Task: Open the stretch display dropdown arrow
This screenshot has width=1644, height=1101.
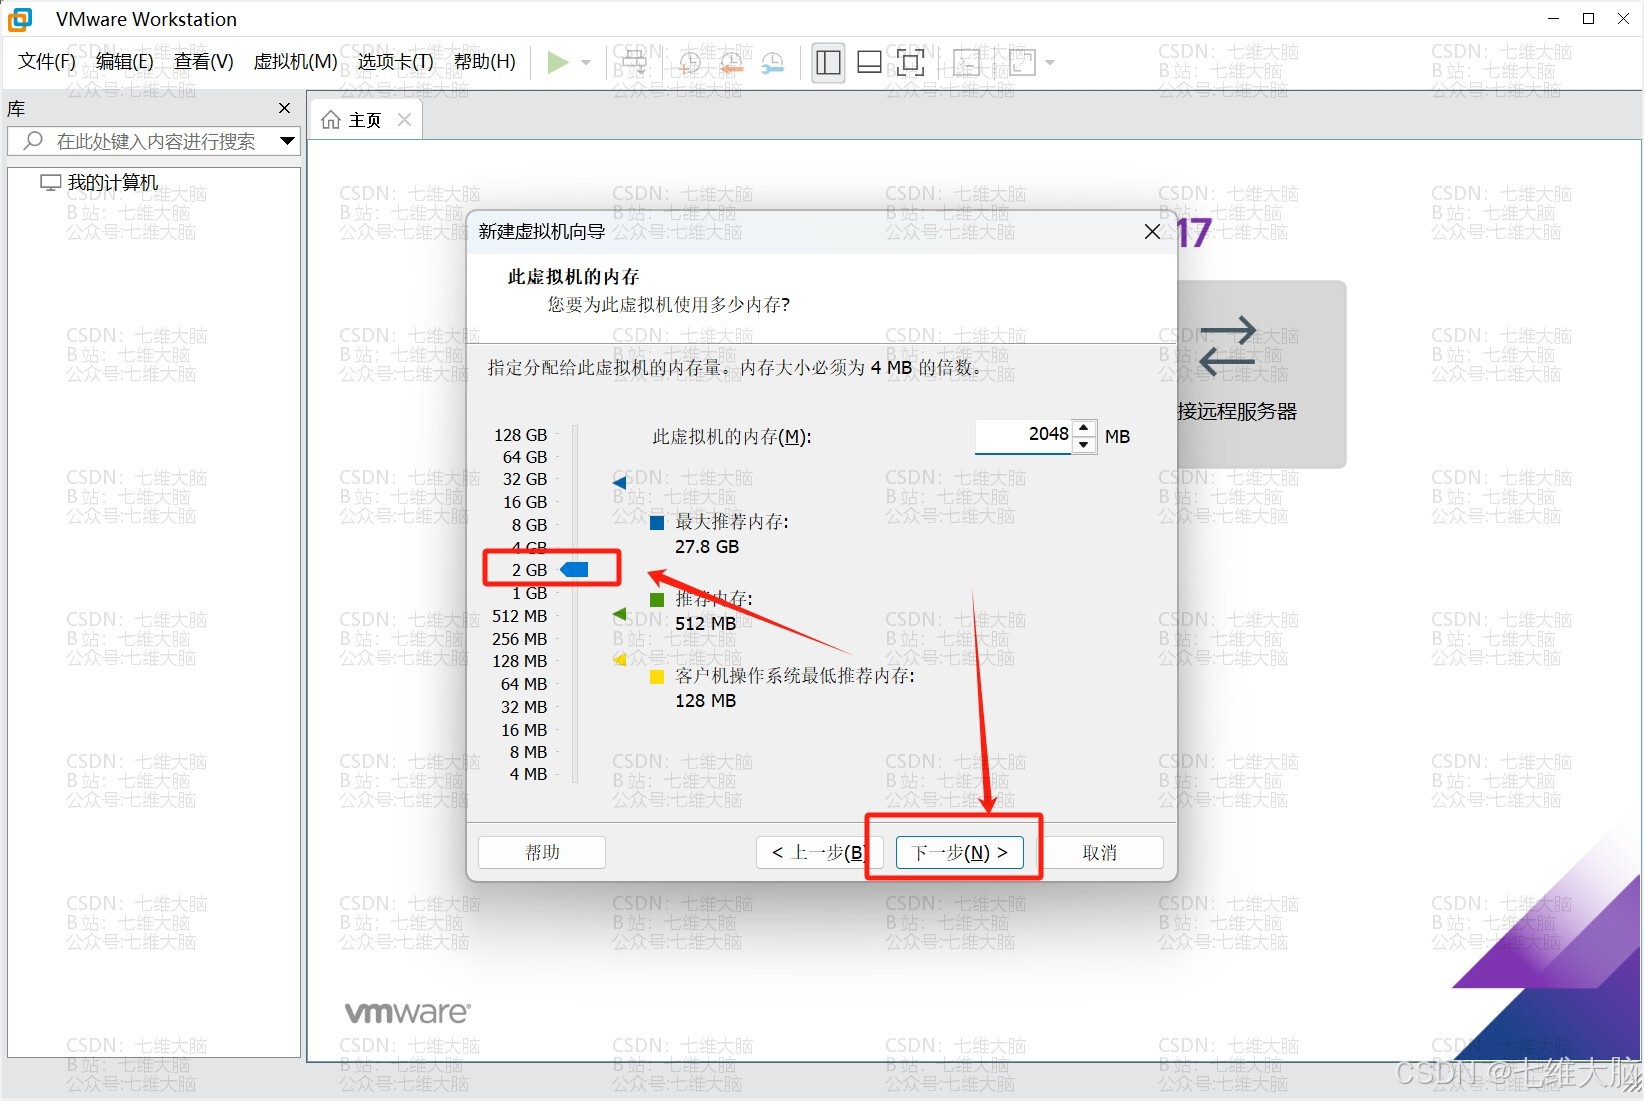Action: tap(1050, 63)
